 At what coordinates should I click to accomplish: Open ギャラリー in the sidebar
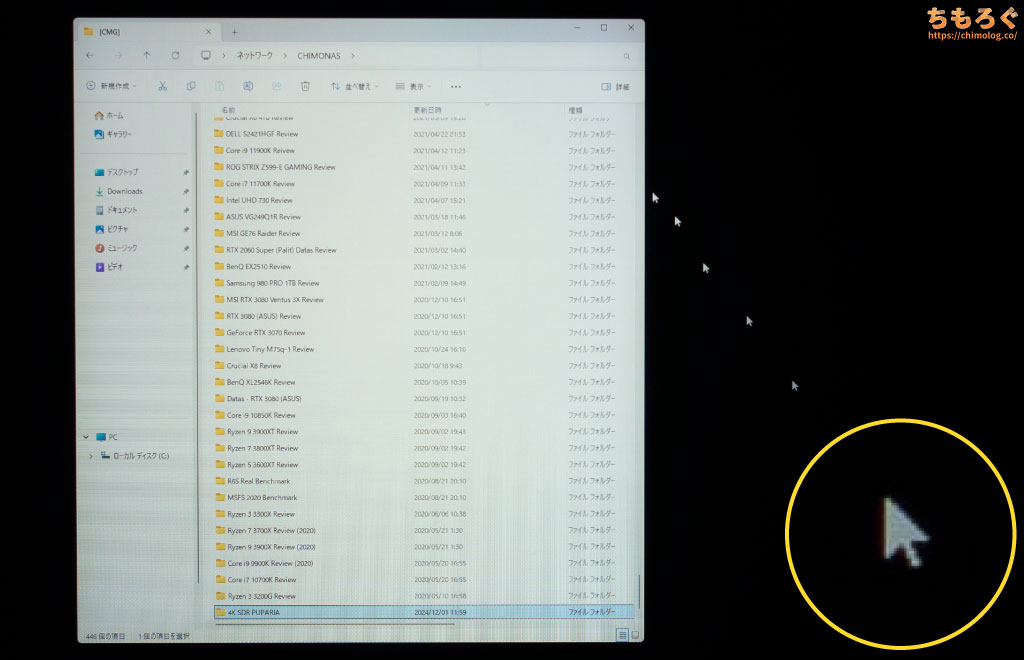[113, 134]
